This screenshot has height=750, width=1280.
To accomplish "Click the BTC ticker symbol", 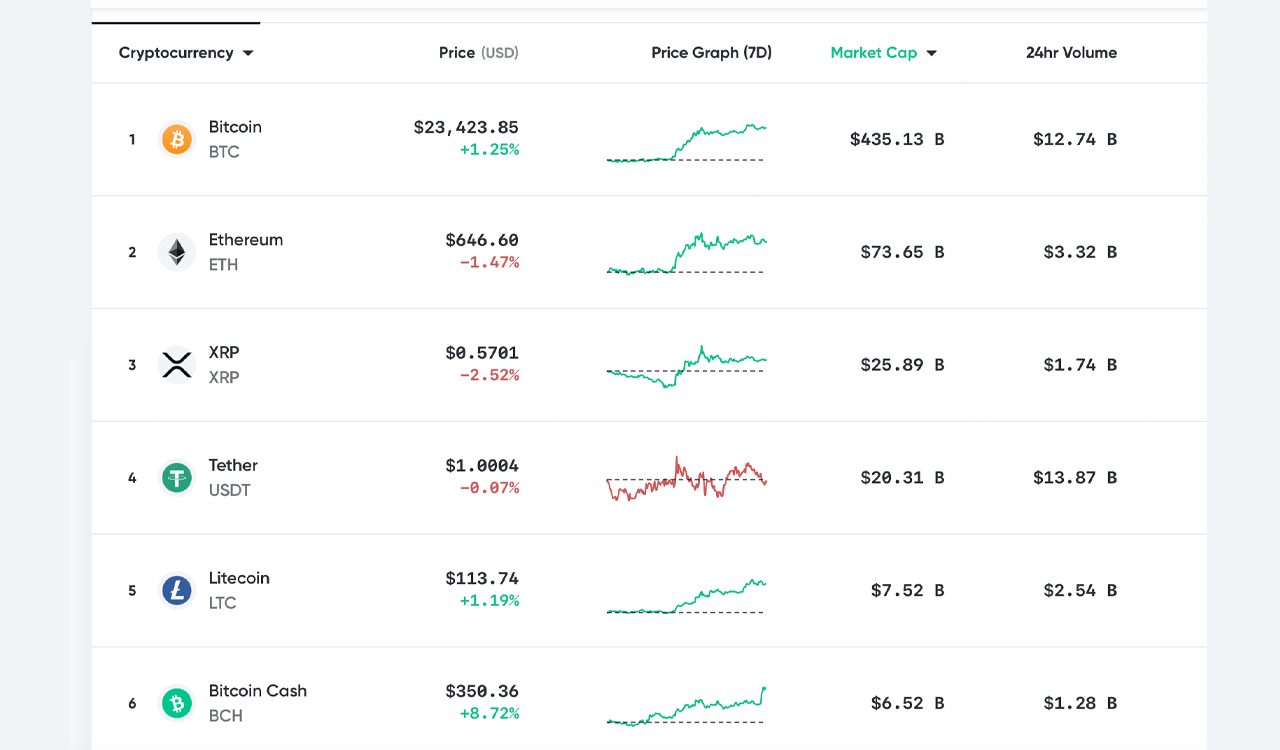I will pos(224,152).
